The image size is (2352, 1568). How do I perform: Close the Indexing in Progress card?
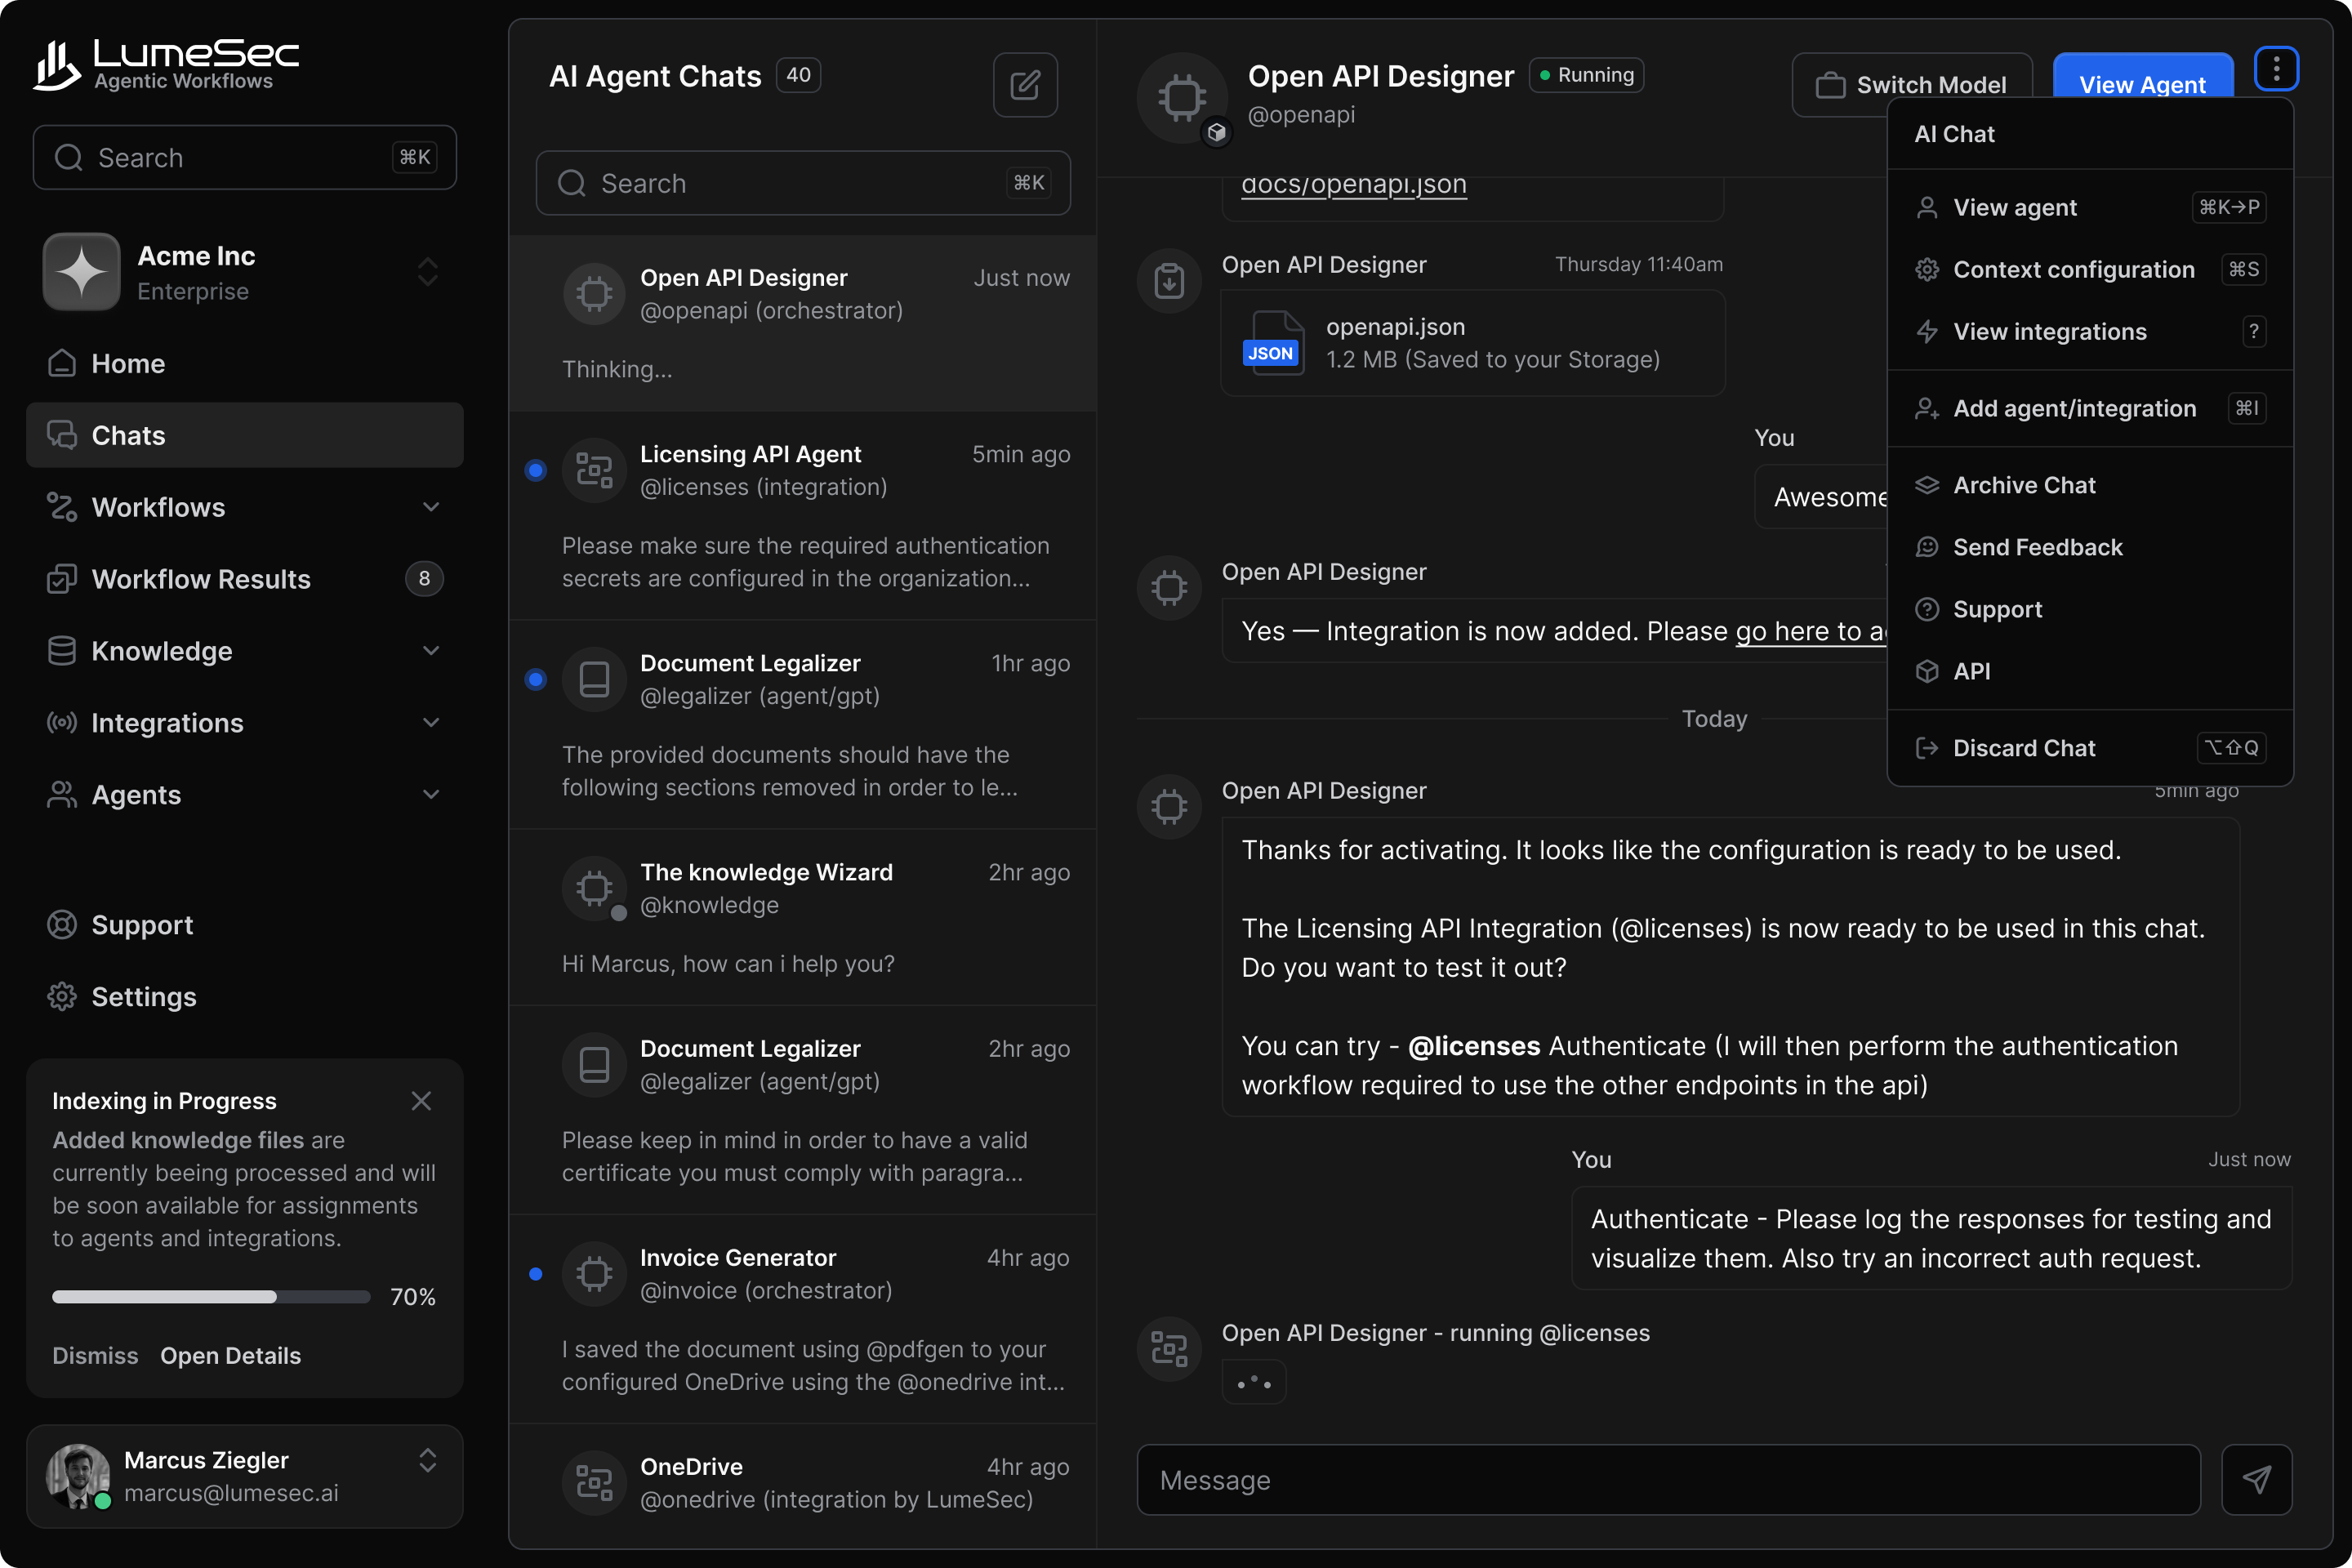[x=421, y=1101]
